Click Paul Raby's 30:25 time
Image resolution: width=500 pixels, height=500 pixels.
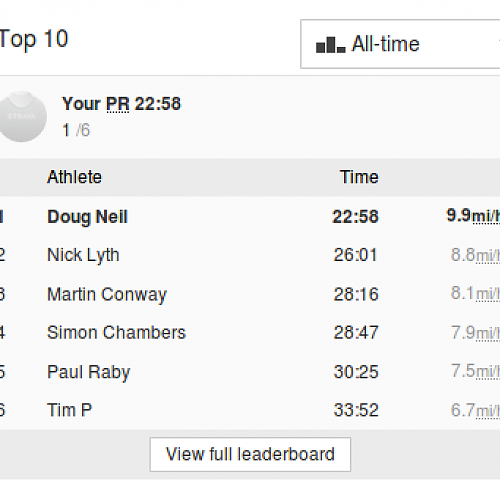tap(356, 372)
